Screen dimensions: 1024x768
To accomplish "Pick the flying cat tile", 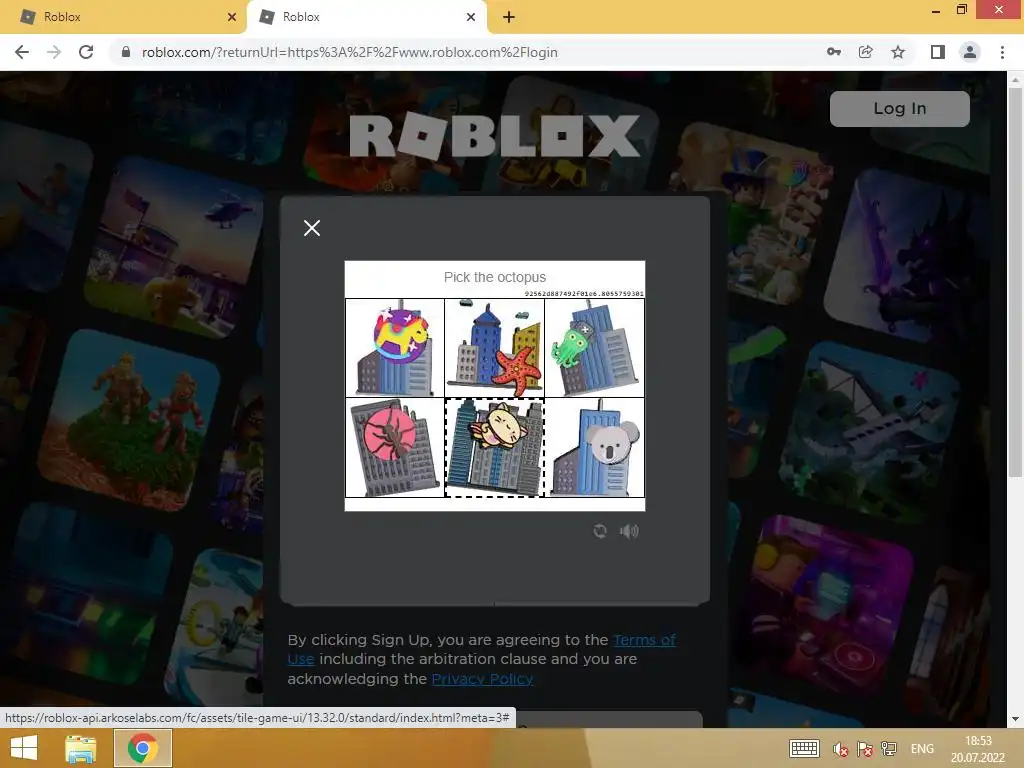I will 494,448.
